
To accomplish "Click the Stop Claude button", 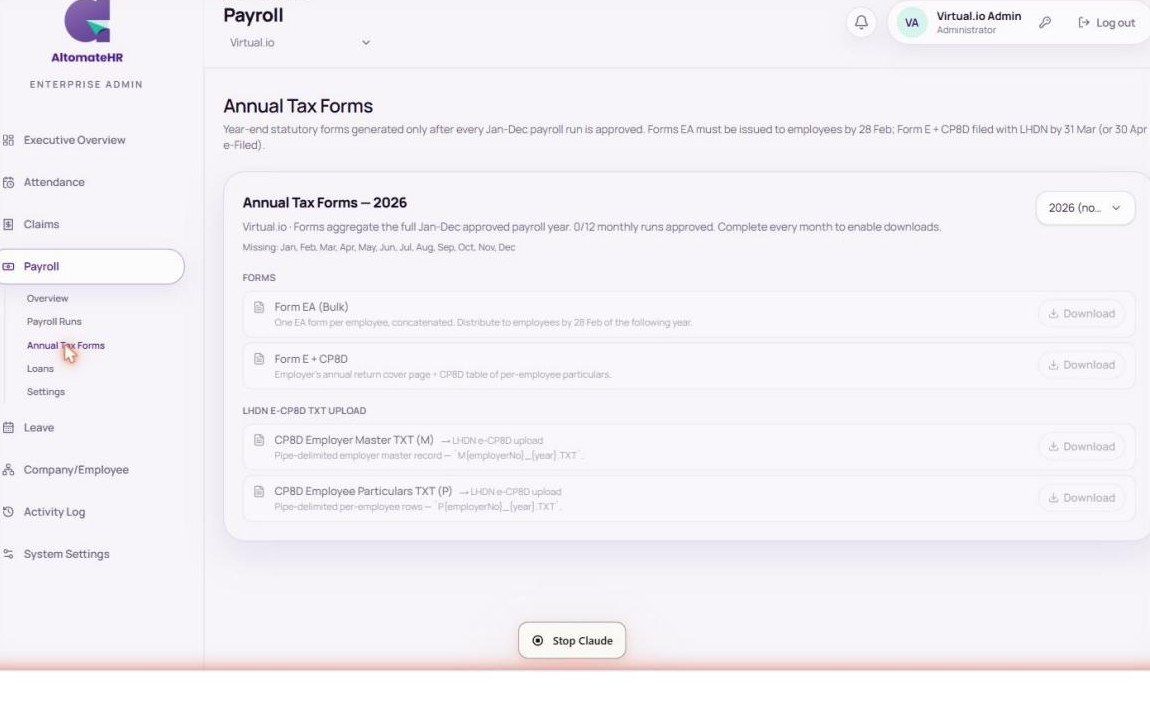I will (x=572, y=640).
